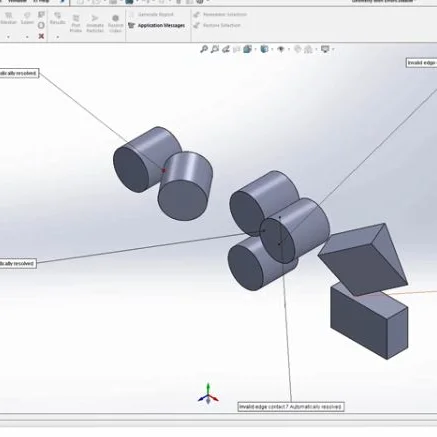This screenshot has width=437, height=437.
Task: Expand the View Settings dropdown arrow
Action: coord(333,50)
